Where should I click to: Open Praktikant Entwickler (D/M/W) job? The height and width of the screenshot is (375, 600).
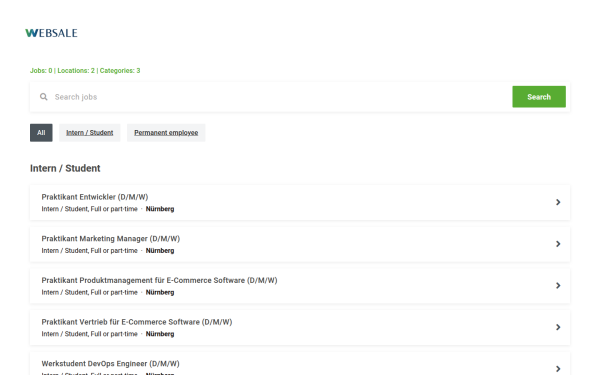click(x=300, y=202)
